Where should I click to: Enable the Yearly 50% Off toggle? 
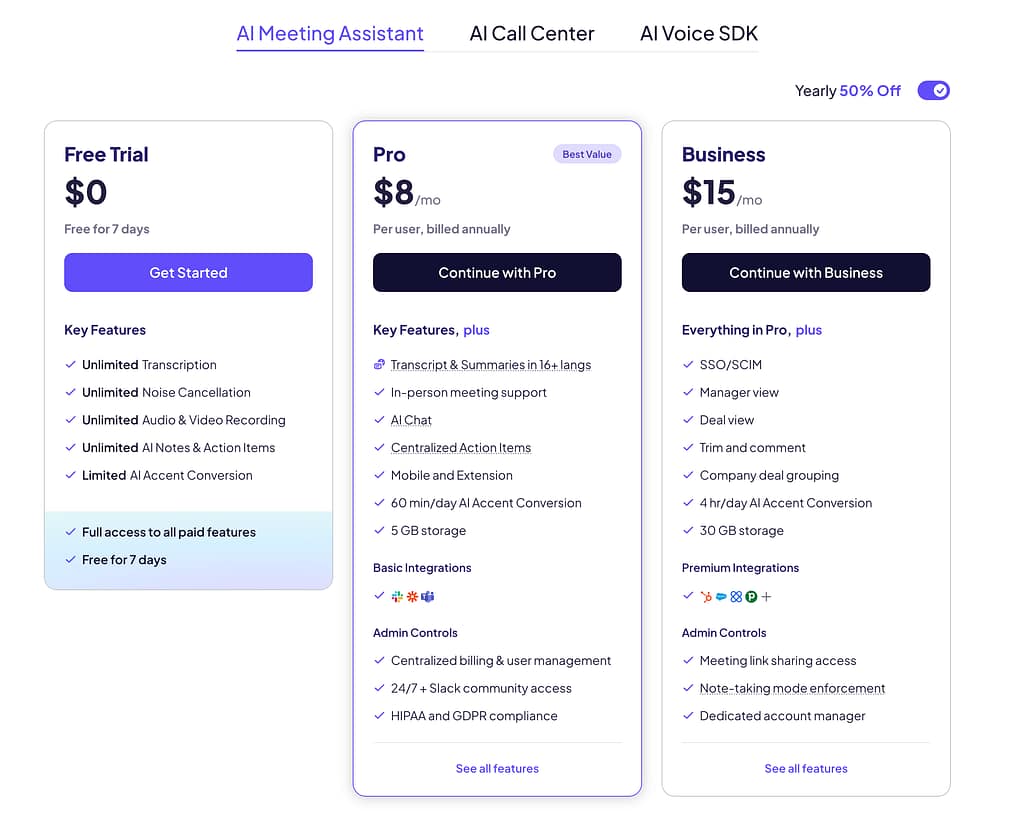pyautogui.click(x=933, y=90)
